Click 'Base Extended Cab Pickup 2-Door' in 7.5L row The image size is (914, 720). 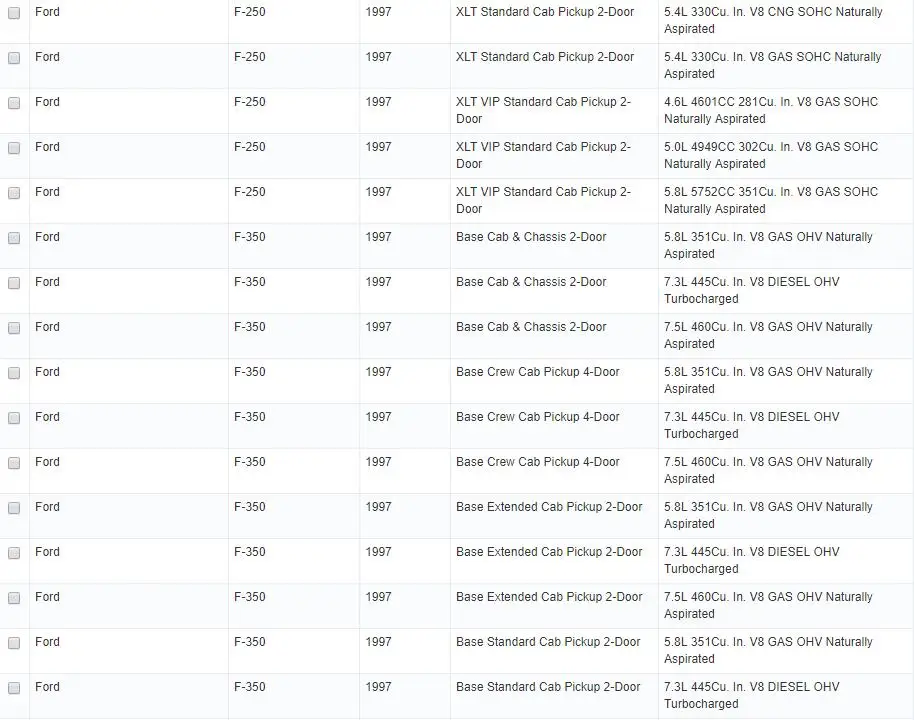549,597
